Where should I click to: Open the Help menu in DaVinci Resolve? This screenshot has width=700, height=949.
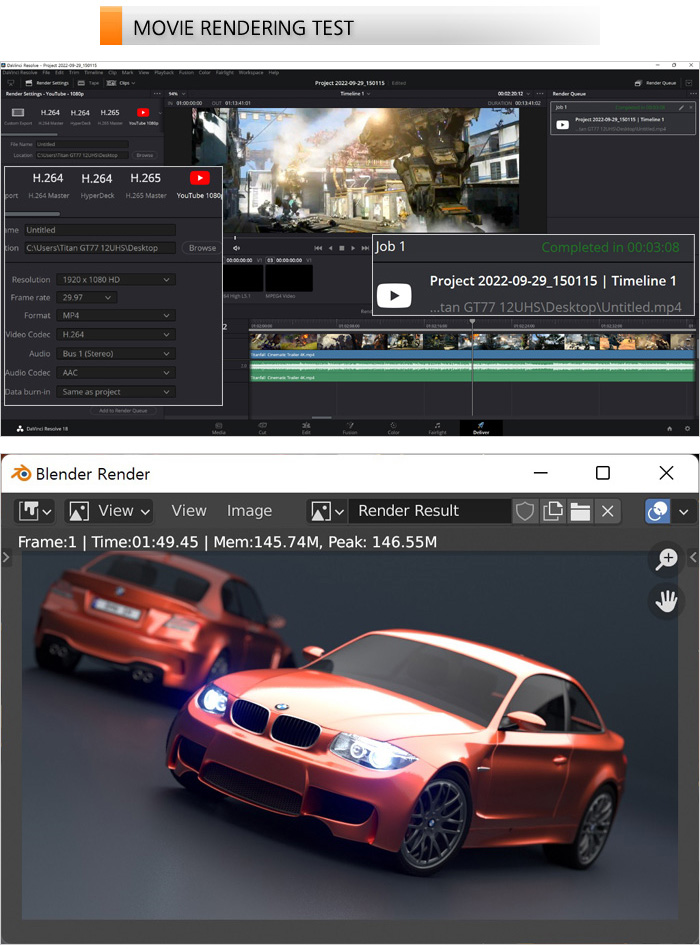[x=273, y=73]
